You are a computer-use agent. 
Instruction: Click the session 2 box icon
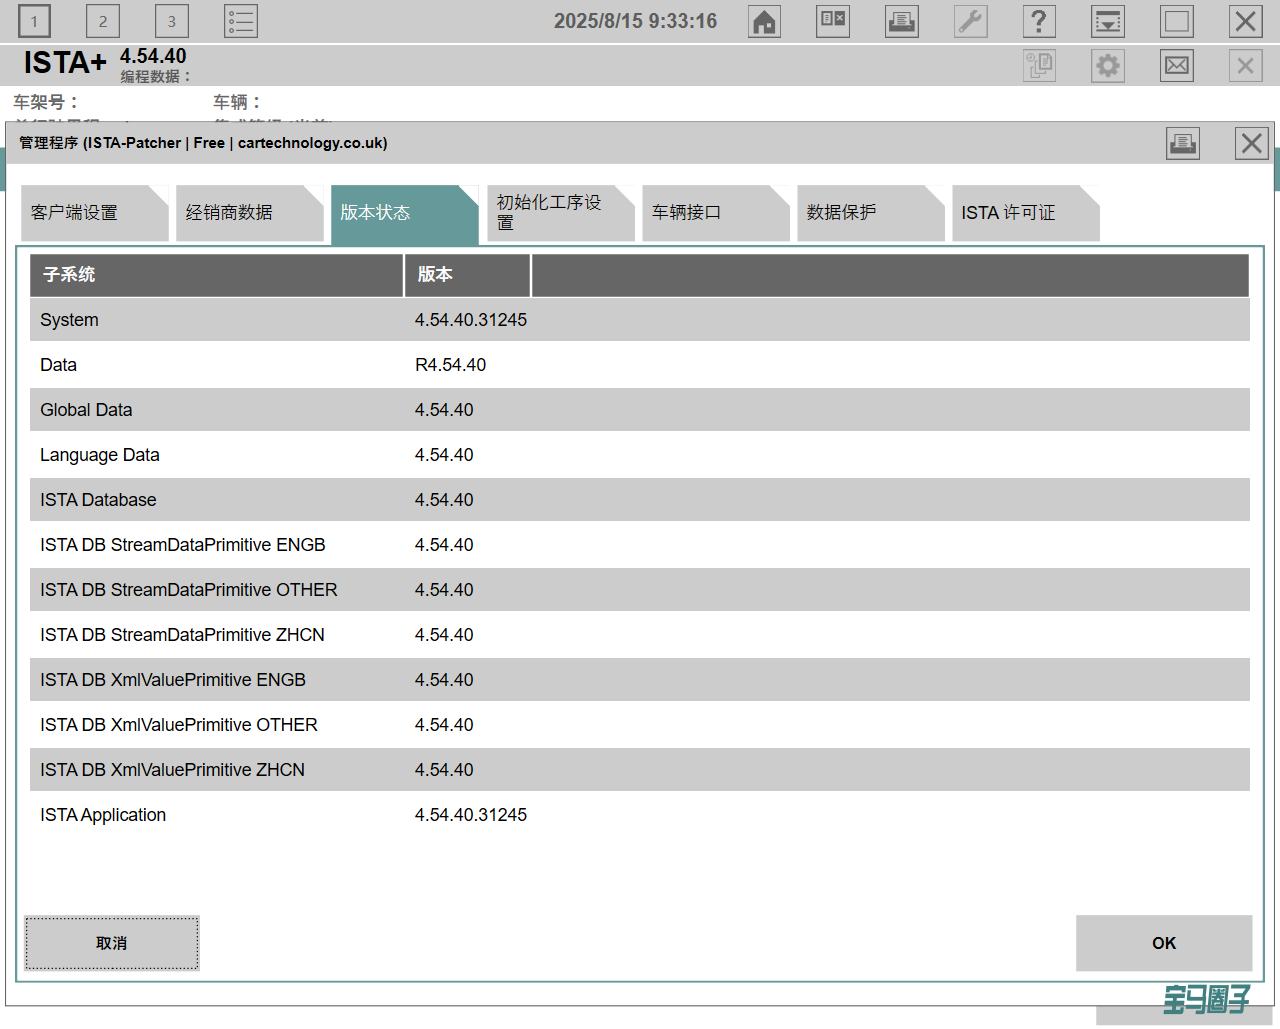[103, 22]
